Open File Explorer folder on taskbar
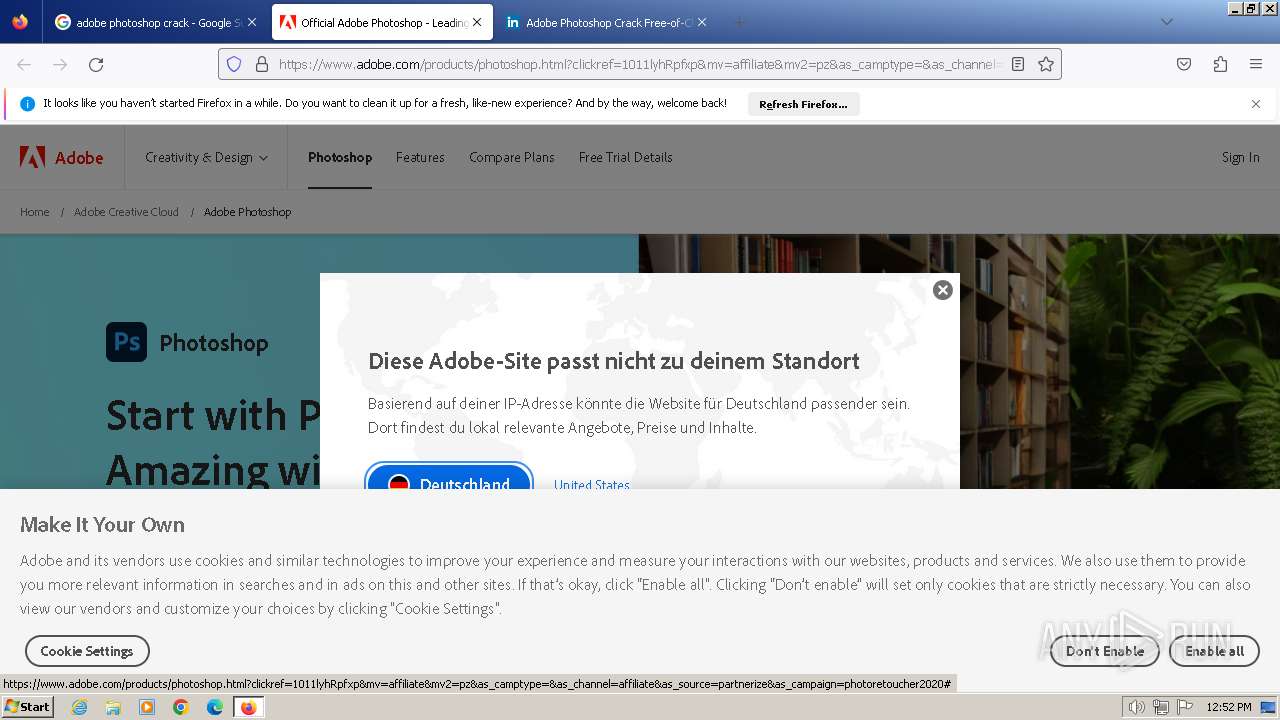Viewport: 1280px width, 720px height. [113, 707]
